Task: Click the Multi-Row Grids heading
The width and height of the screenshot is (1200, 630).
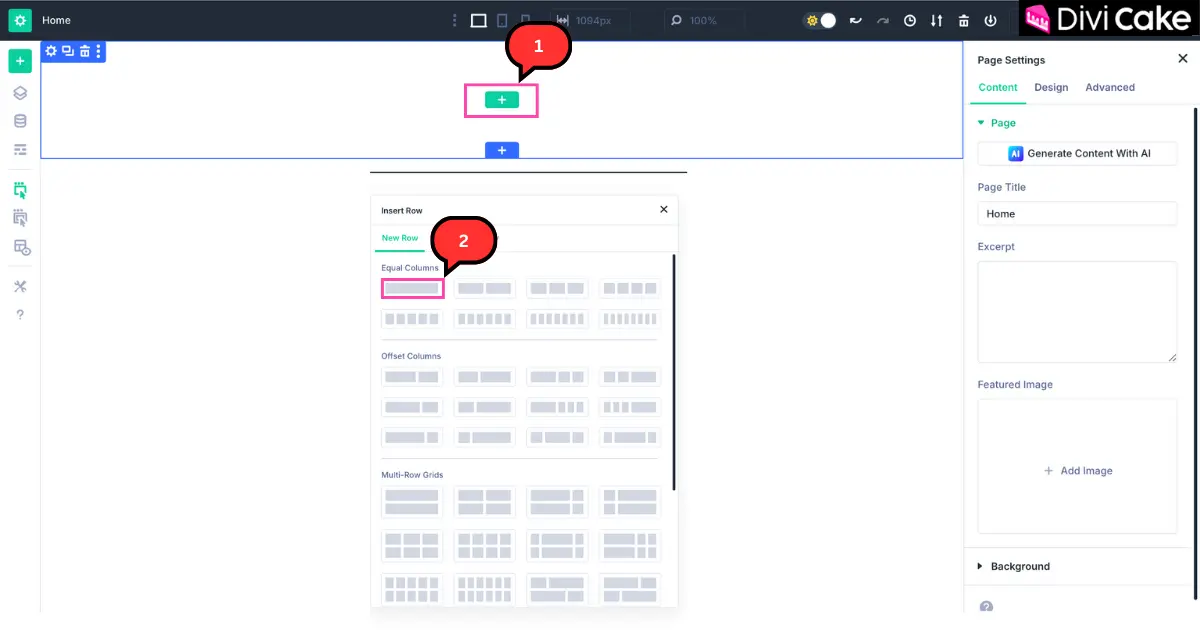Action: pos(412,475)
